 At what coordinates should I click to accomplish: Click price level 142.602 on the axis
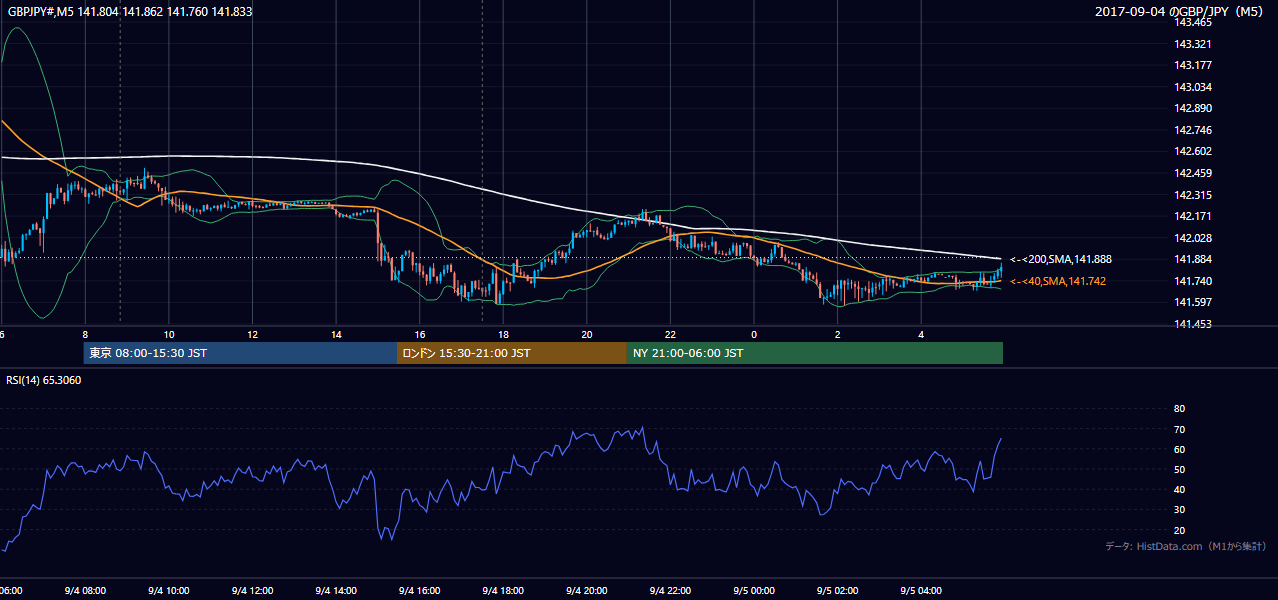pos(1192,151)
